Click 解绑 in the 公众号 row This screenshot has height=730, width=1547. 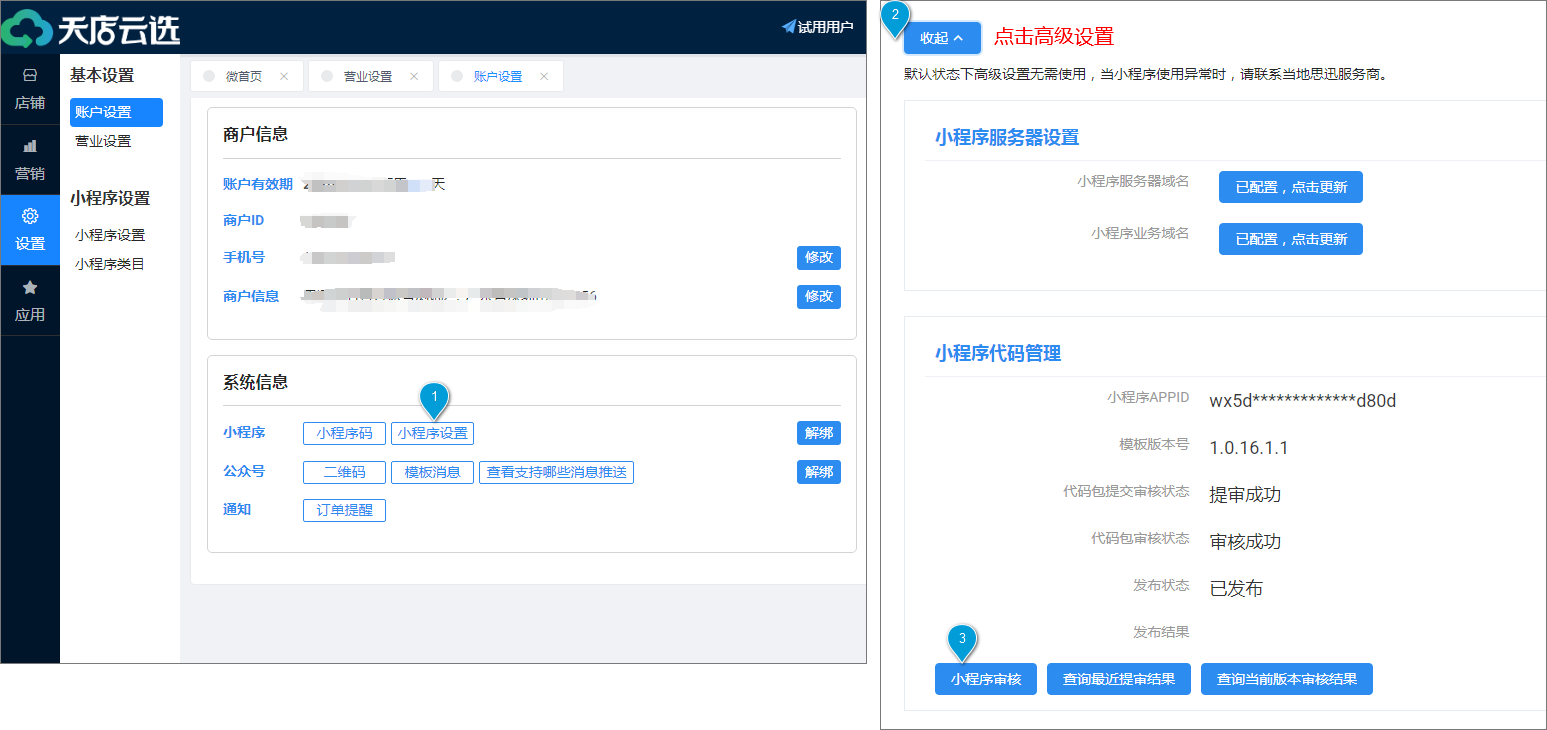coord(819,472)
